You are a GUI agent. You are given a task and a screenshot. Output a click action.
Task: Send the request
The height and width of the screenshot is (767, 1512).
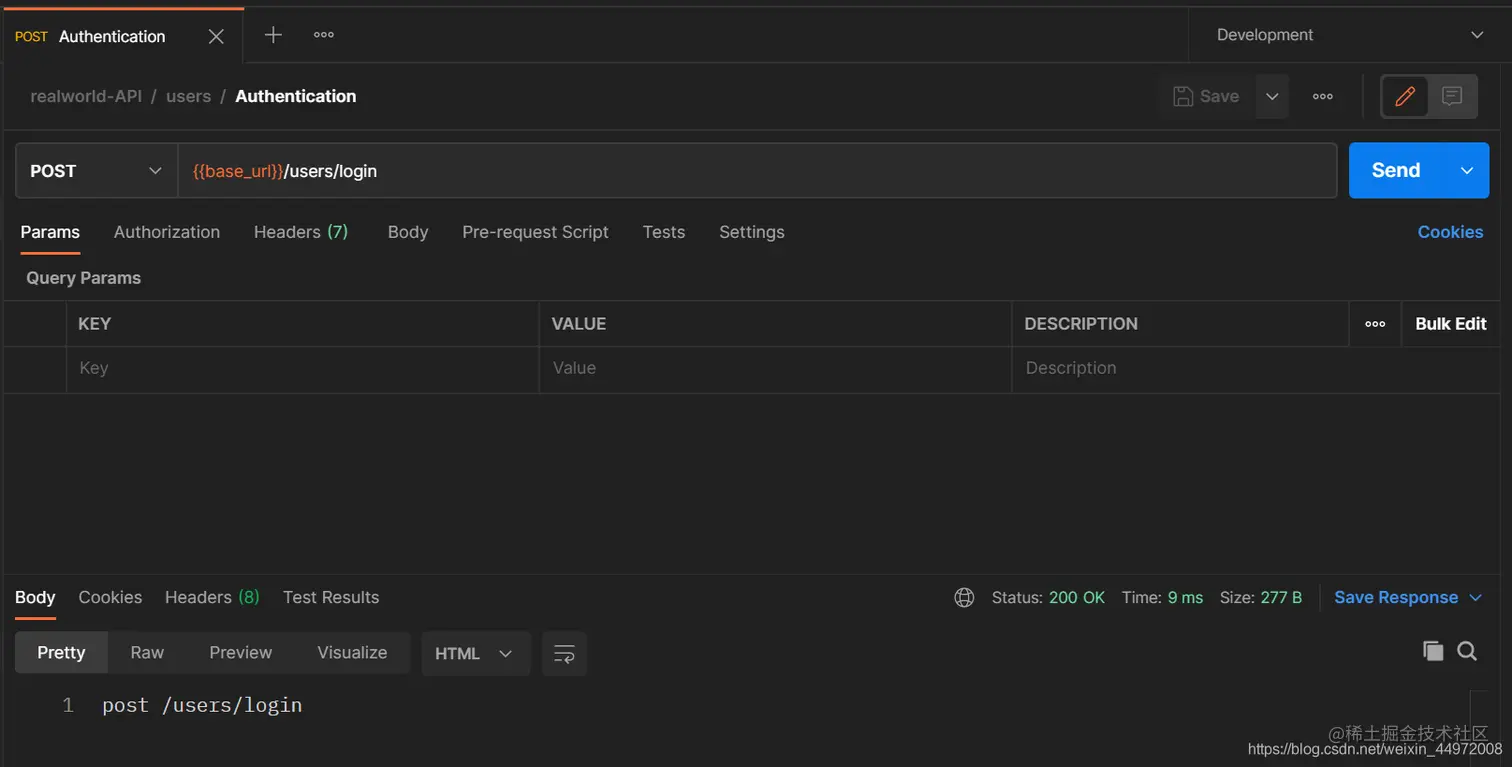[x=1396, y=171]
